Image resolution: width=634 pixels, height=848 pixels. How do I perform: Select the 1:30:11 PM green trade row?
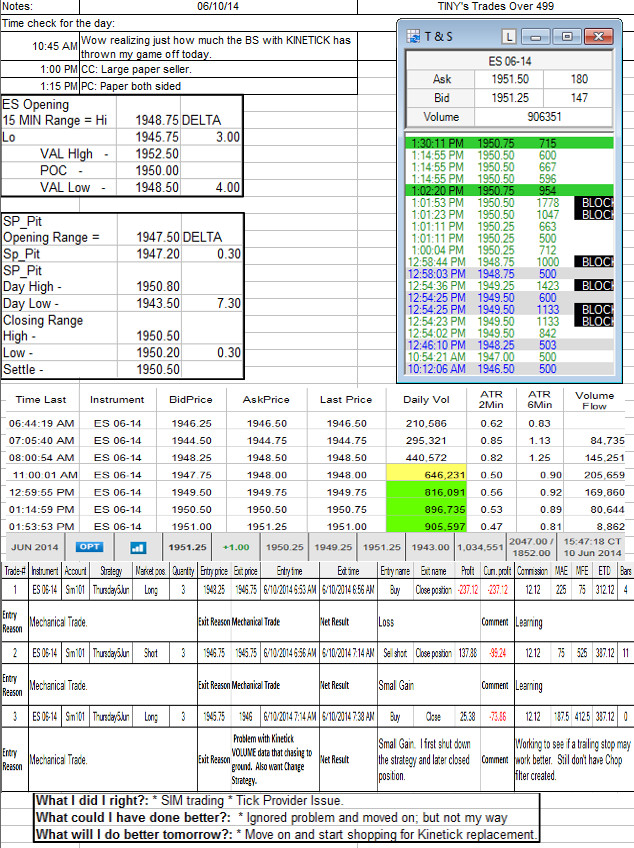pyautogui.click(x=510, y=143)
